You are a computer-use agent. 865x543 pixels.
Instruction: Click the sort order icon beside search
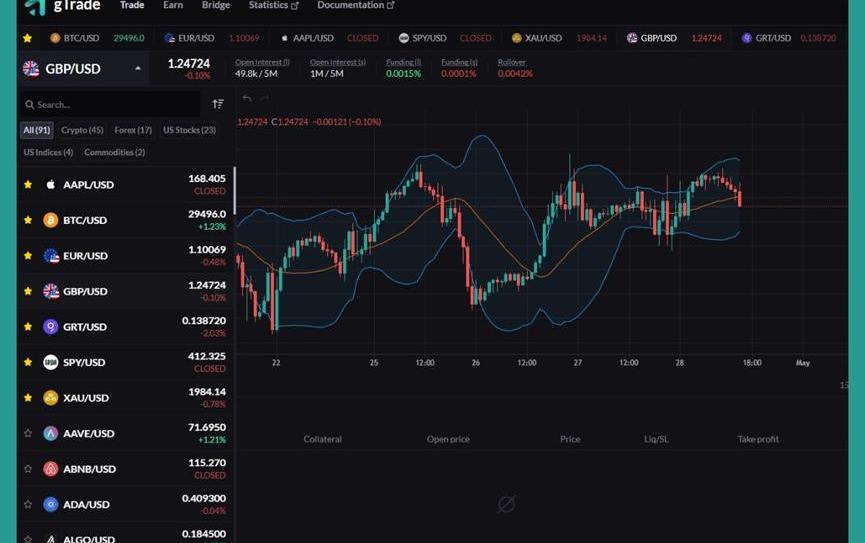218,104
